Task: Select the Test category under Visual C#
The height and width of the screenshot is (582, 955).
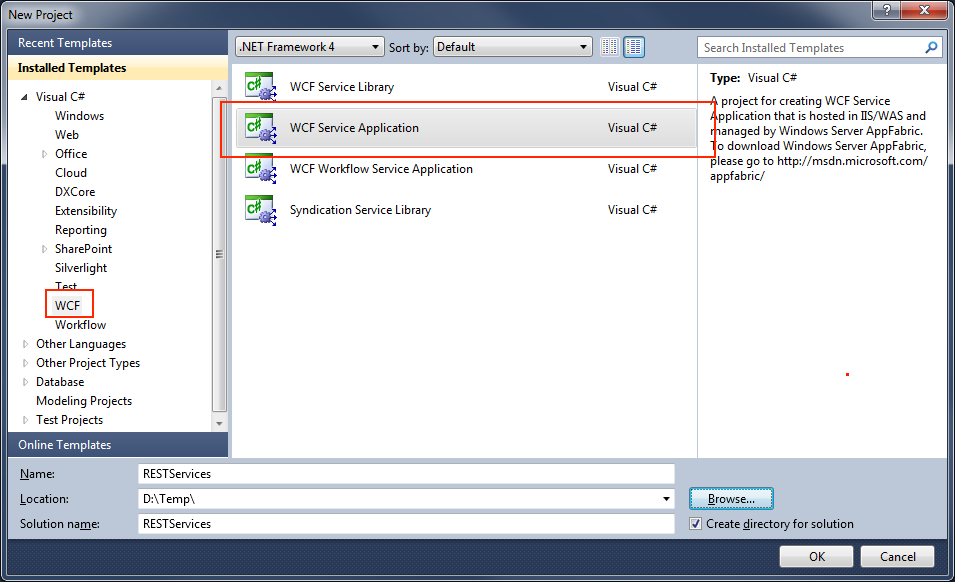Action: pos(66,286)
